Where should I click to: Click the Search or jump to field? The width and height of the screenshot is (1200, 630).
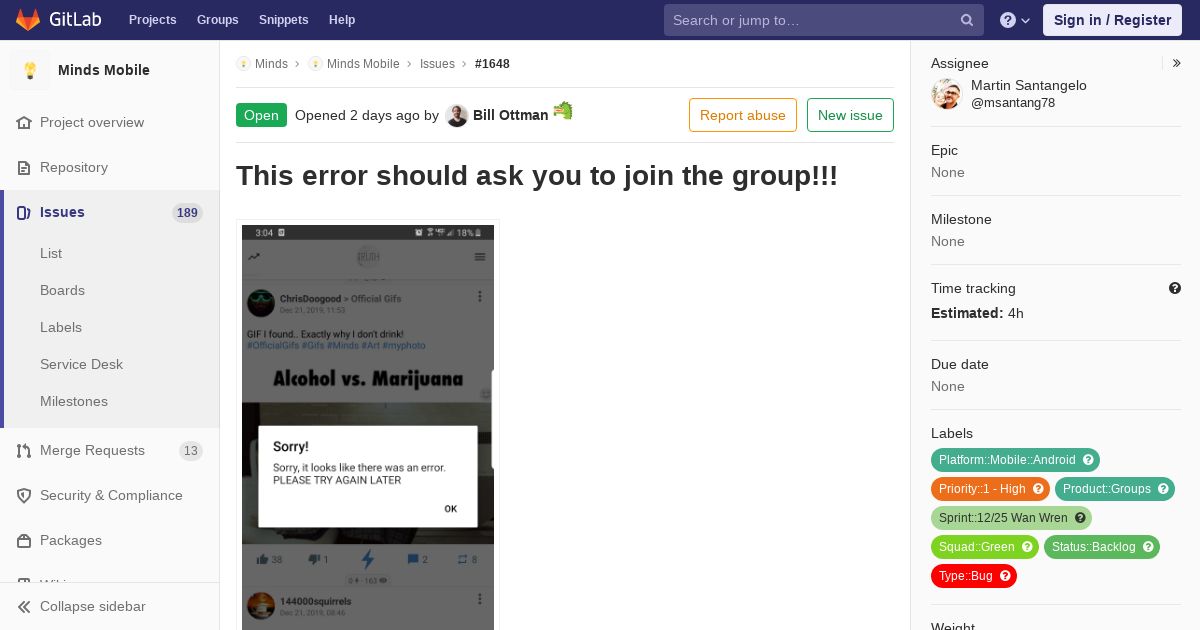[x=824, y=20]
